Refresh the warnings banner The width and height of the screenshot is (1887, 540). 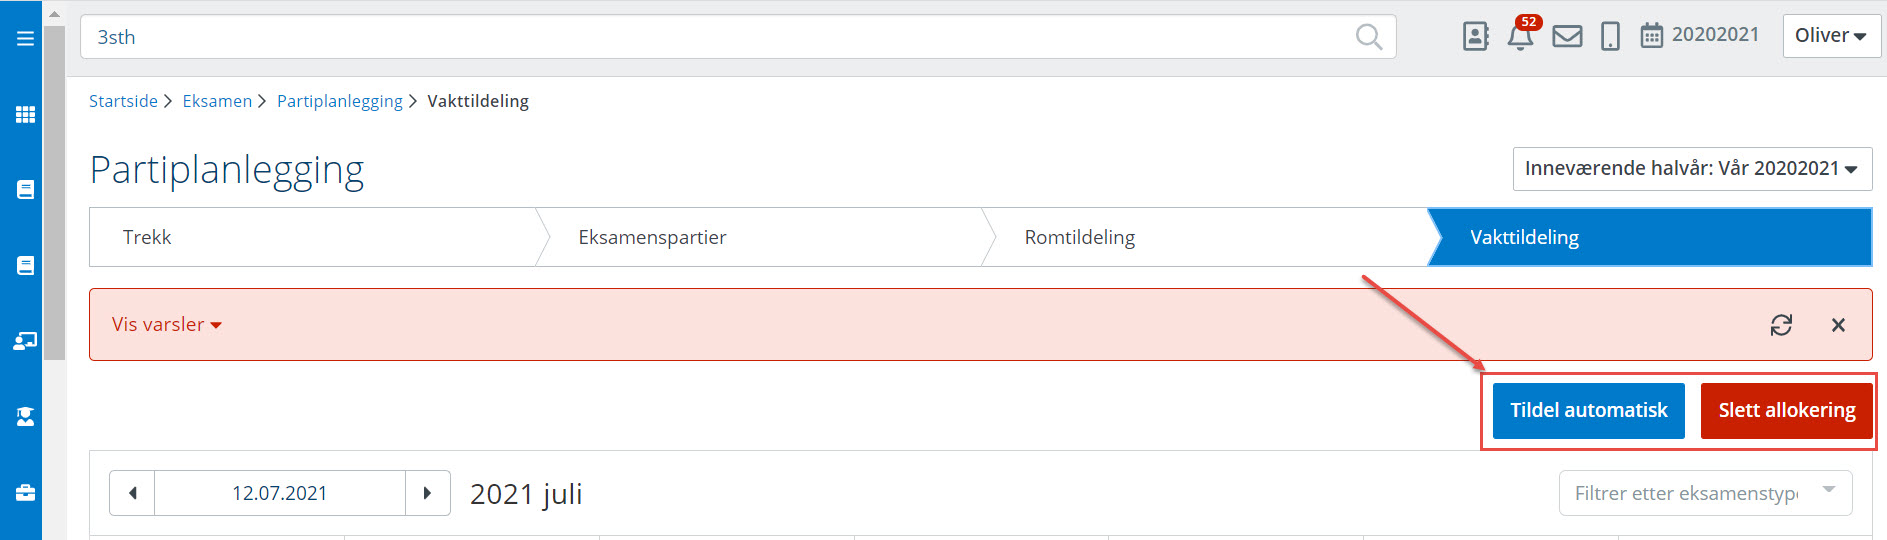point(1781,325)
